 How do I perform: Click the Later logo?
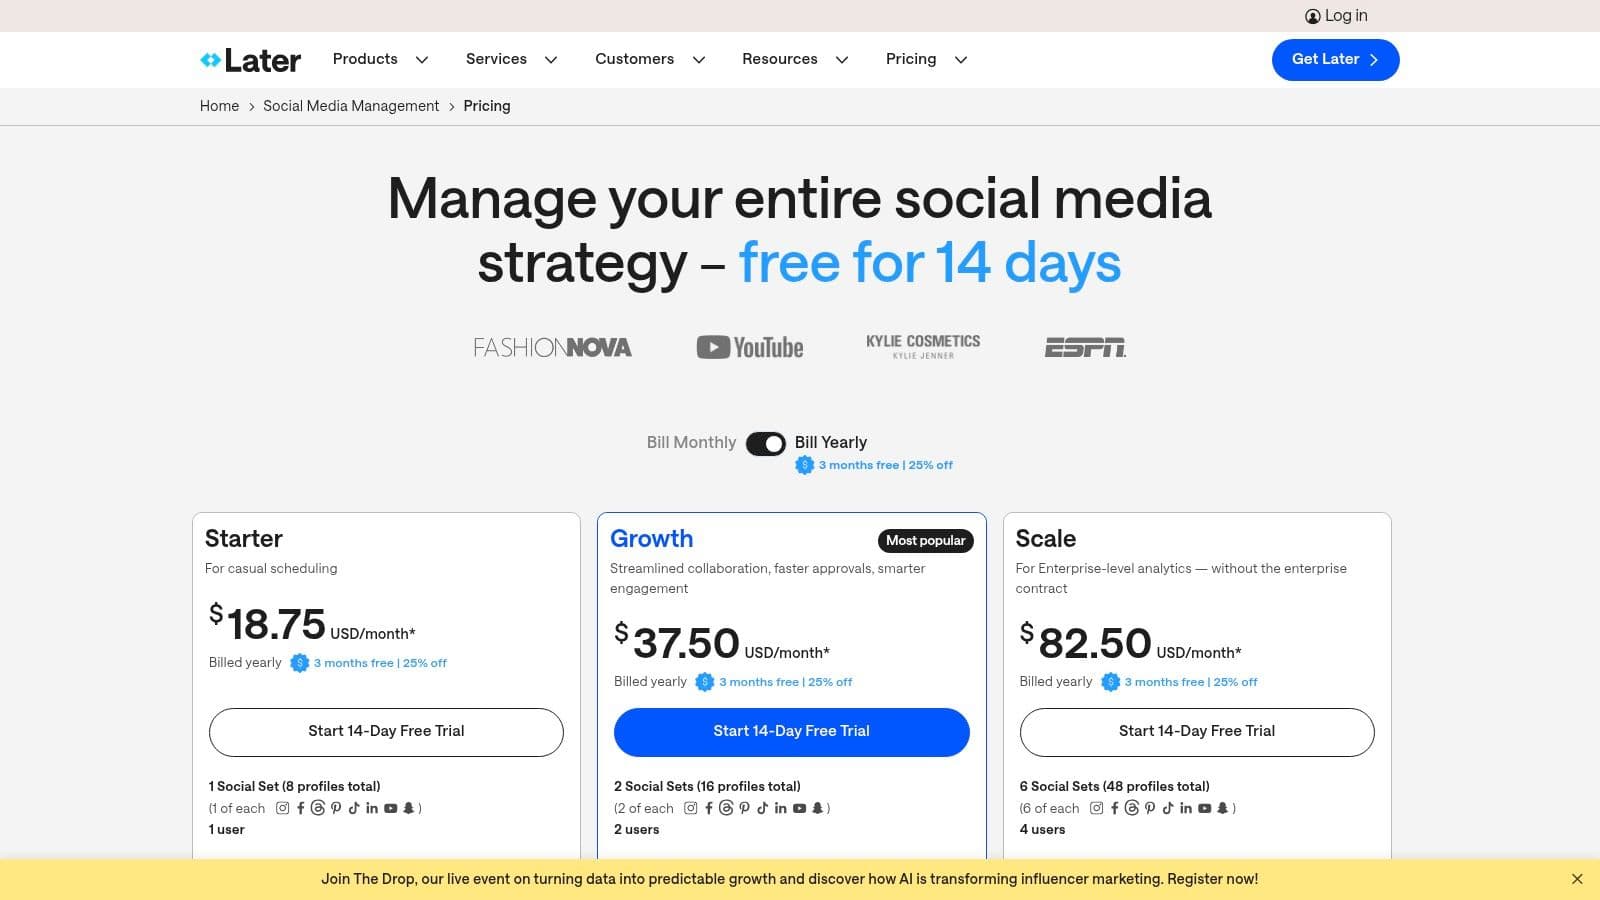pos(250,60)
